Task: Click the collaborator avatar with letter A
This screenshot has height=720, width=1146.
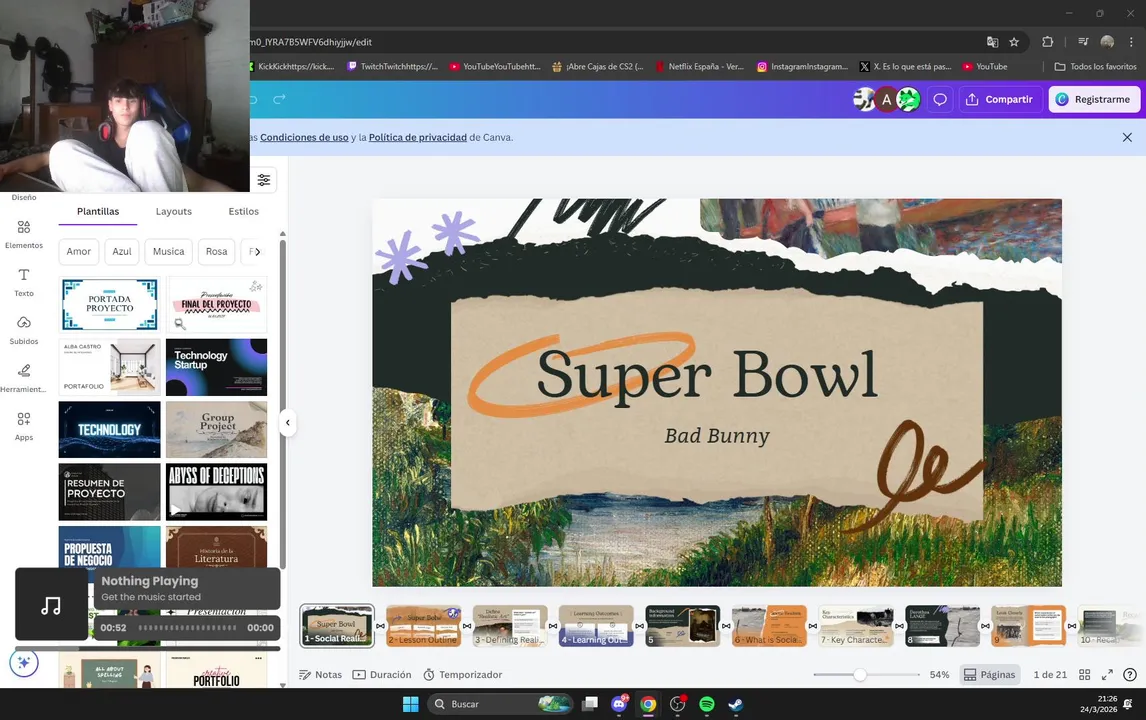Action: click(x=887, y=99)
